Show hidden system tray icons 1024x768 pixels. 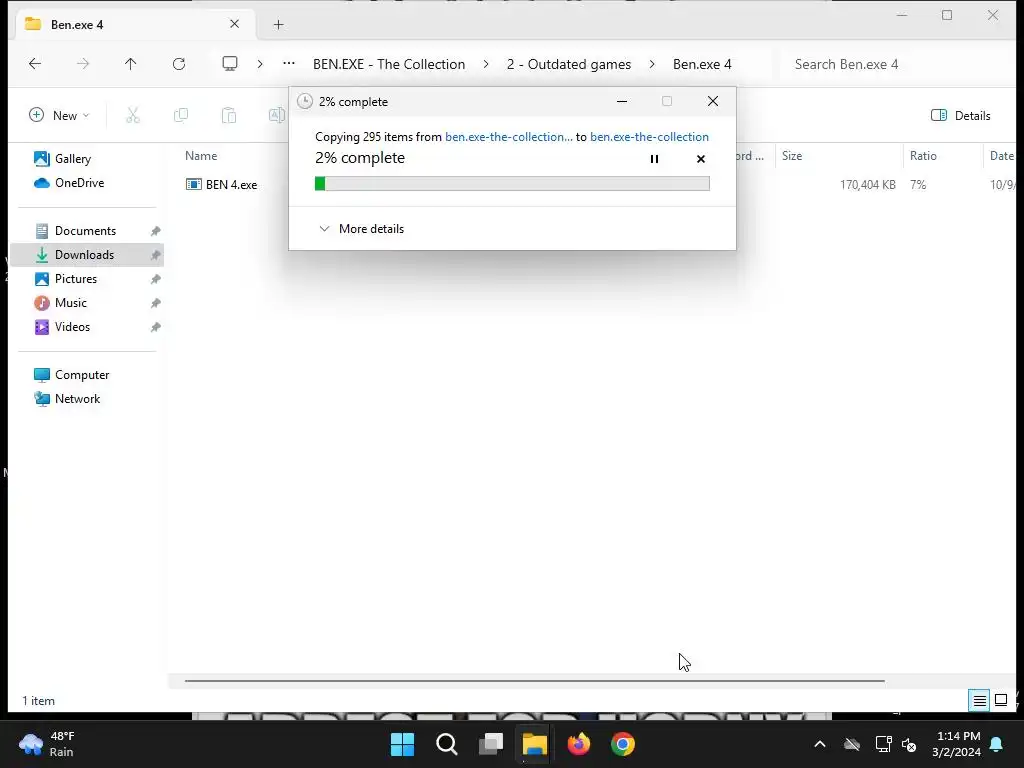click(x=820, y=744)
